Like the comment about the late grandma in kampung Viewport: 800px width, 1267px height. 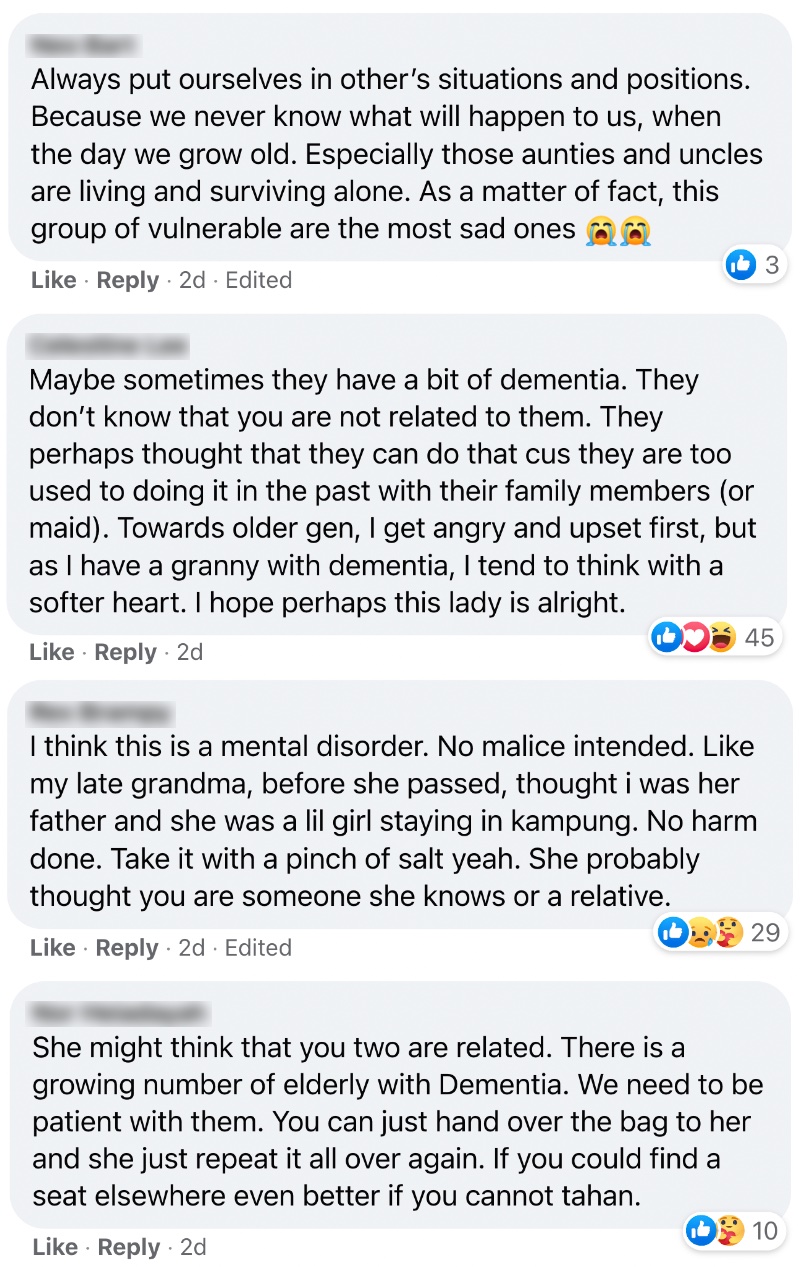(x=53, y=947)
